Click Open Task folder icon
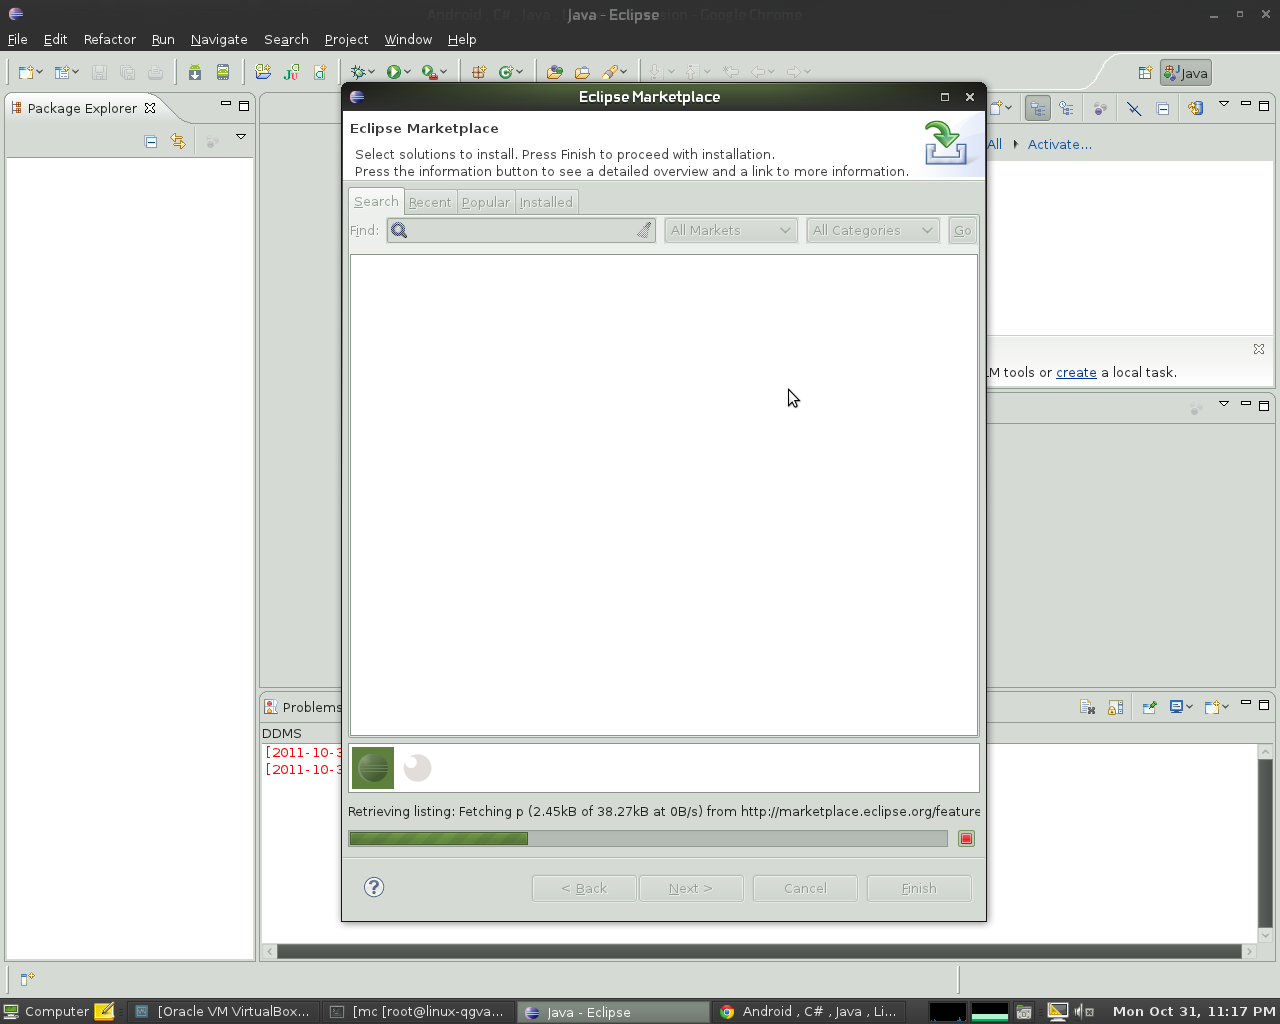Image resolution: width=1280 pixels, height=1024 pixels. [x=582, y=72]
